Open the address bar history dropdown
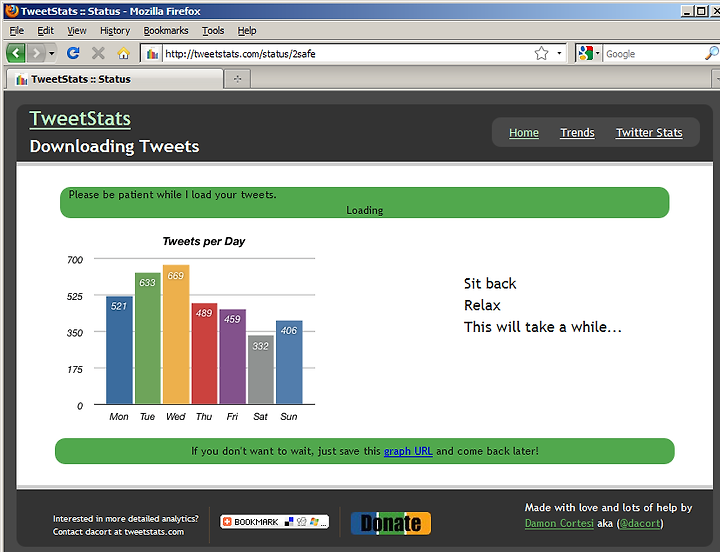Viewport: 720px width, 552px height. pyautogui.click(x=559, y=53)
